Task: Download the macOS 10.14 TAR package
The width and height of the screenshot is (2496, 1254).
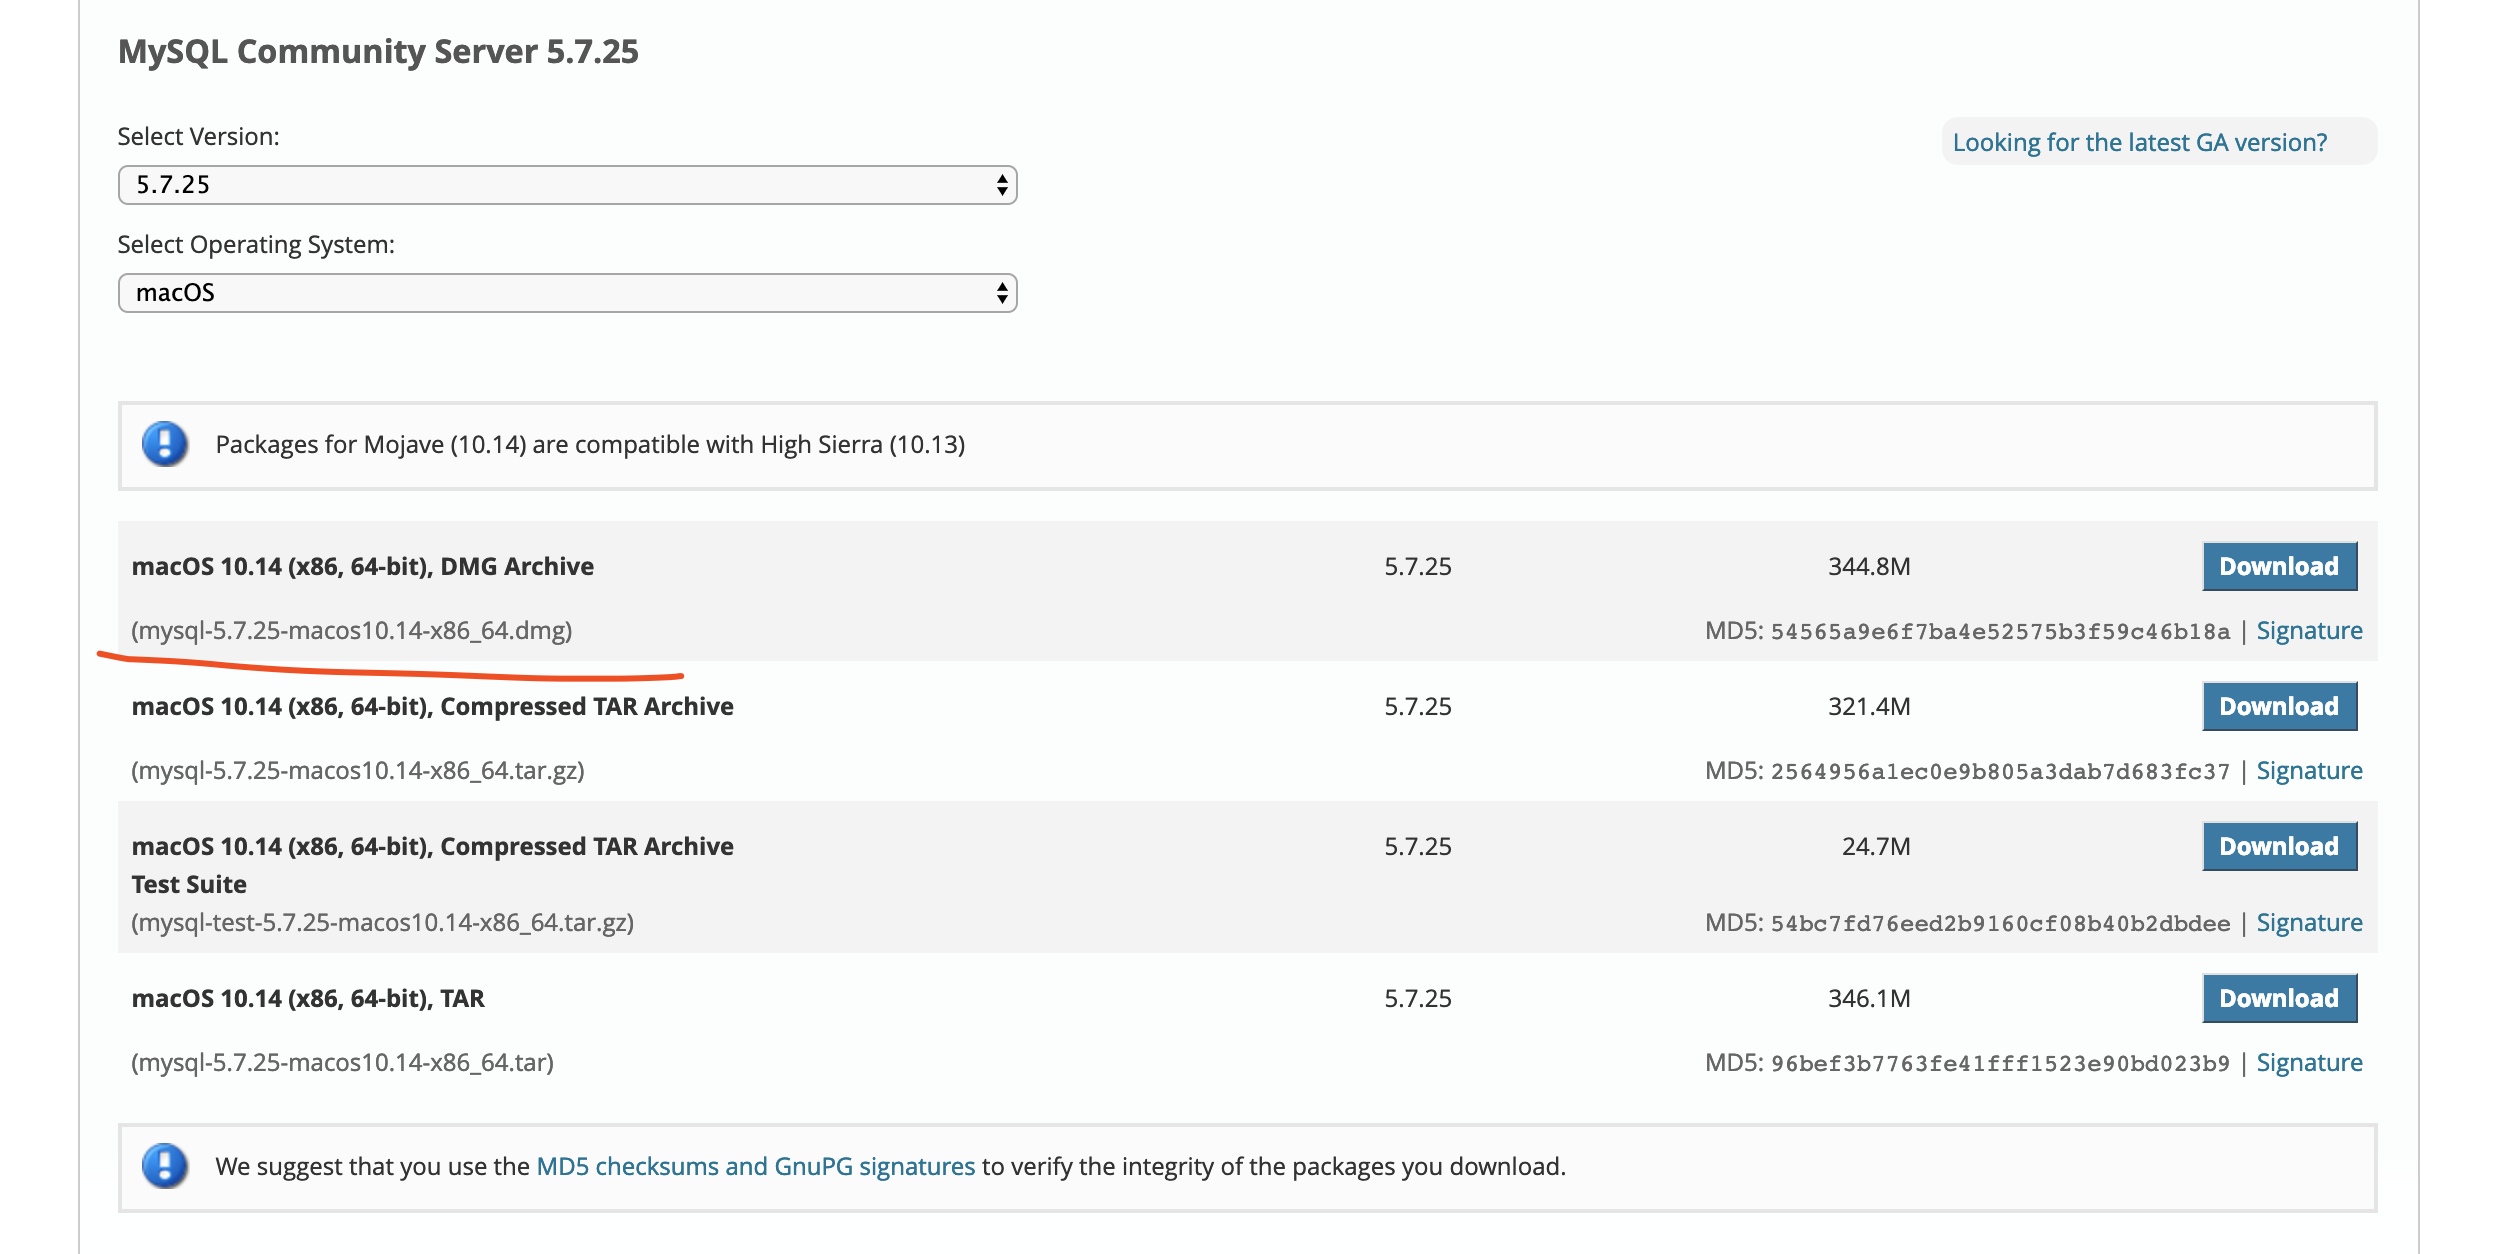Action: pos(2279,998)
